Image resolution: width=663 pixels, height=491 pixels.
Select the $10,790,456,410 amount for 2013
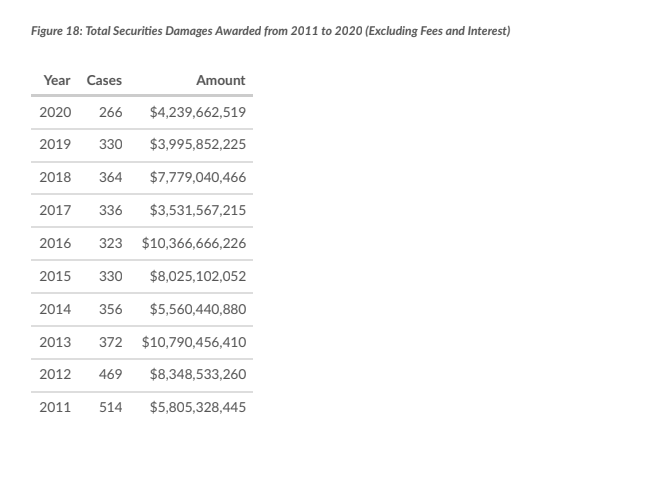pyautogui.click(x=194, y=342)
